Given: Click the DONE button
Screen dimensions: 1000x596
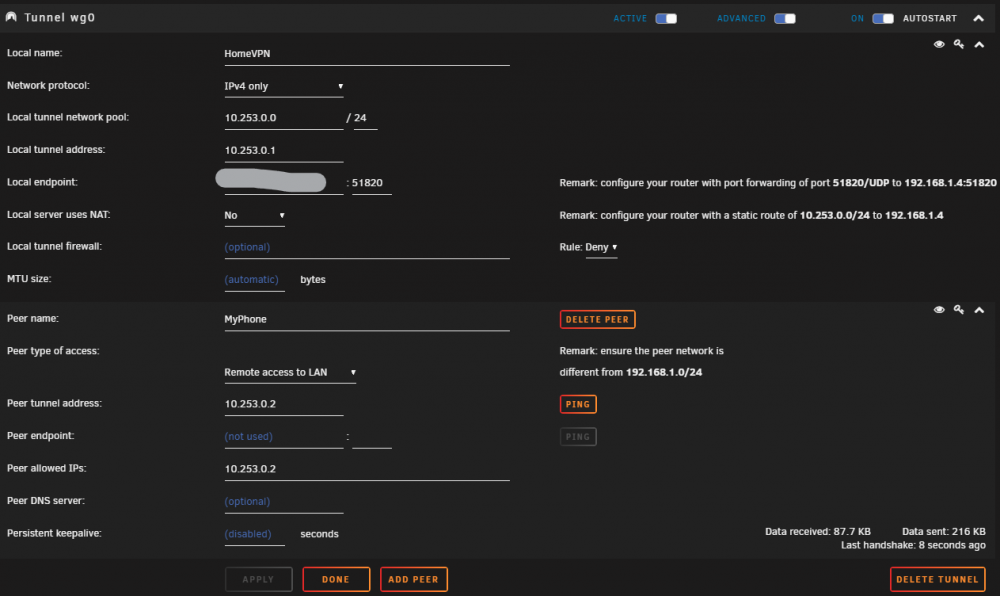Looking at the screenshot, I should pyautogui.click(x=336, y=579).
